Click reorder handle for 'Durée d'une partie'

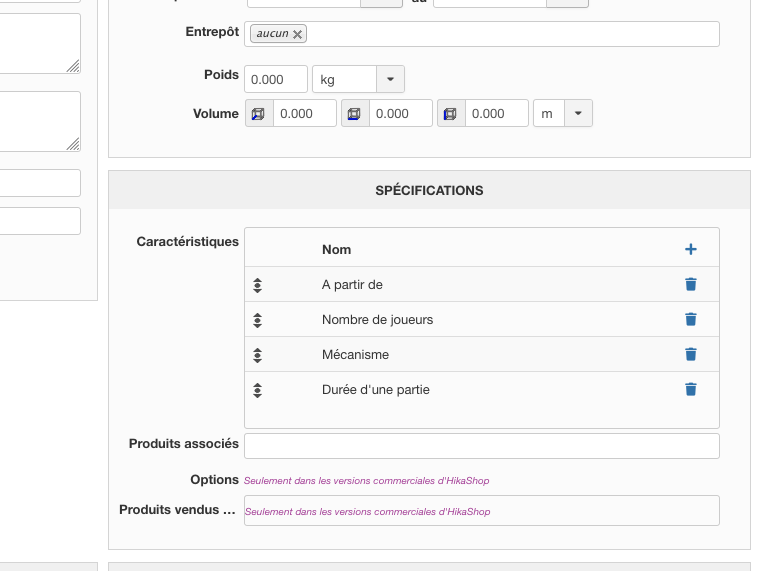pos(258,390)
